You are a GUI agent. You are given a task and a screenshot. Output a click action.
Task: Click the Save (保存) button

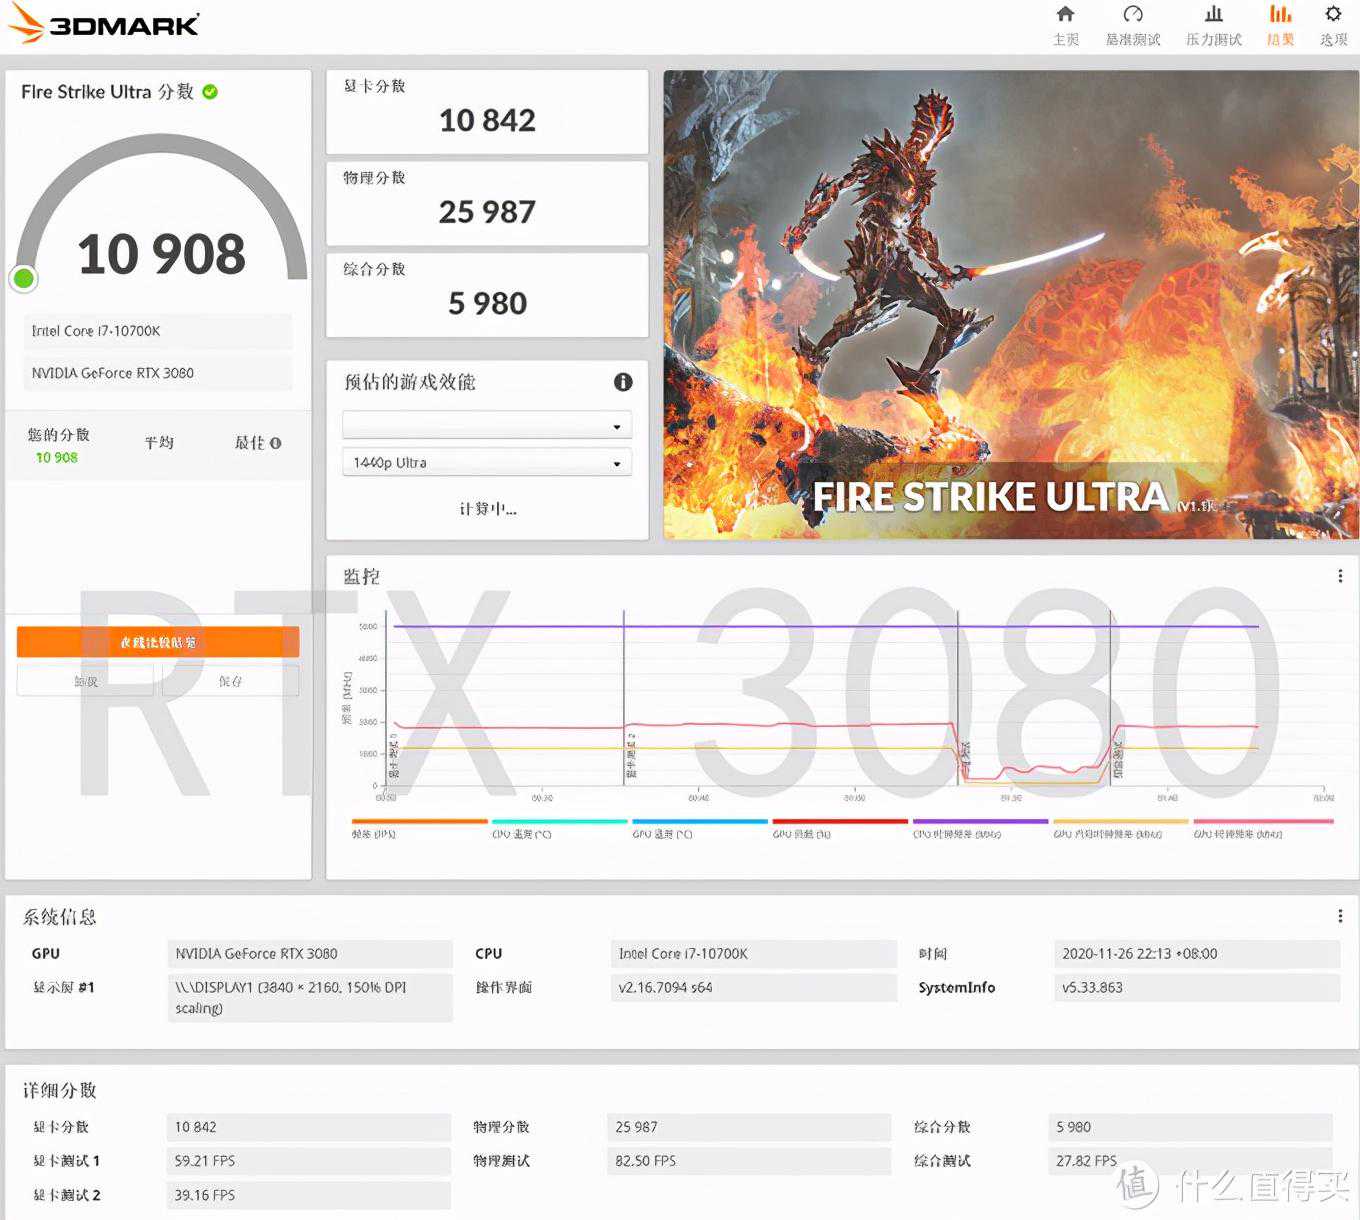click(x=230, y=681)
